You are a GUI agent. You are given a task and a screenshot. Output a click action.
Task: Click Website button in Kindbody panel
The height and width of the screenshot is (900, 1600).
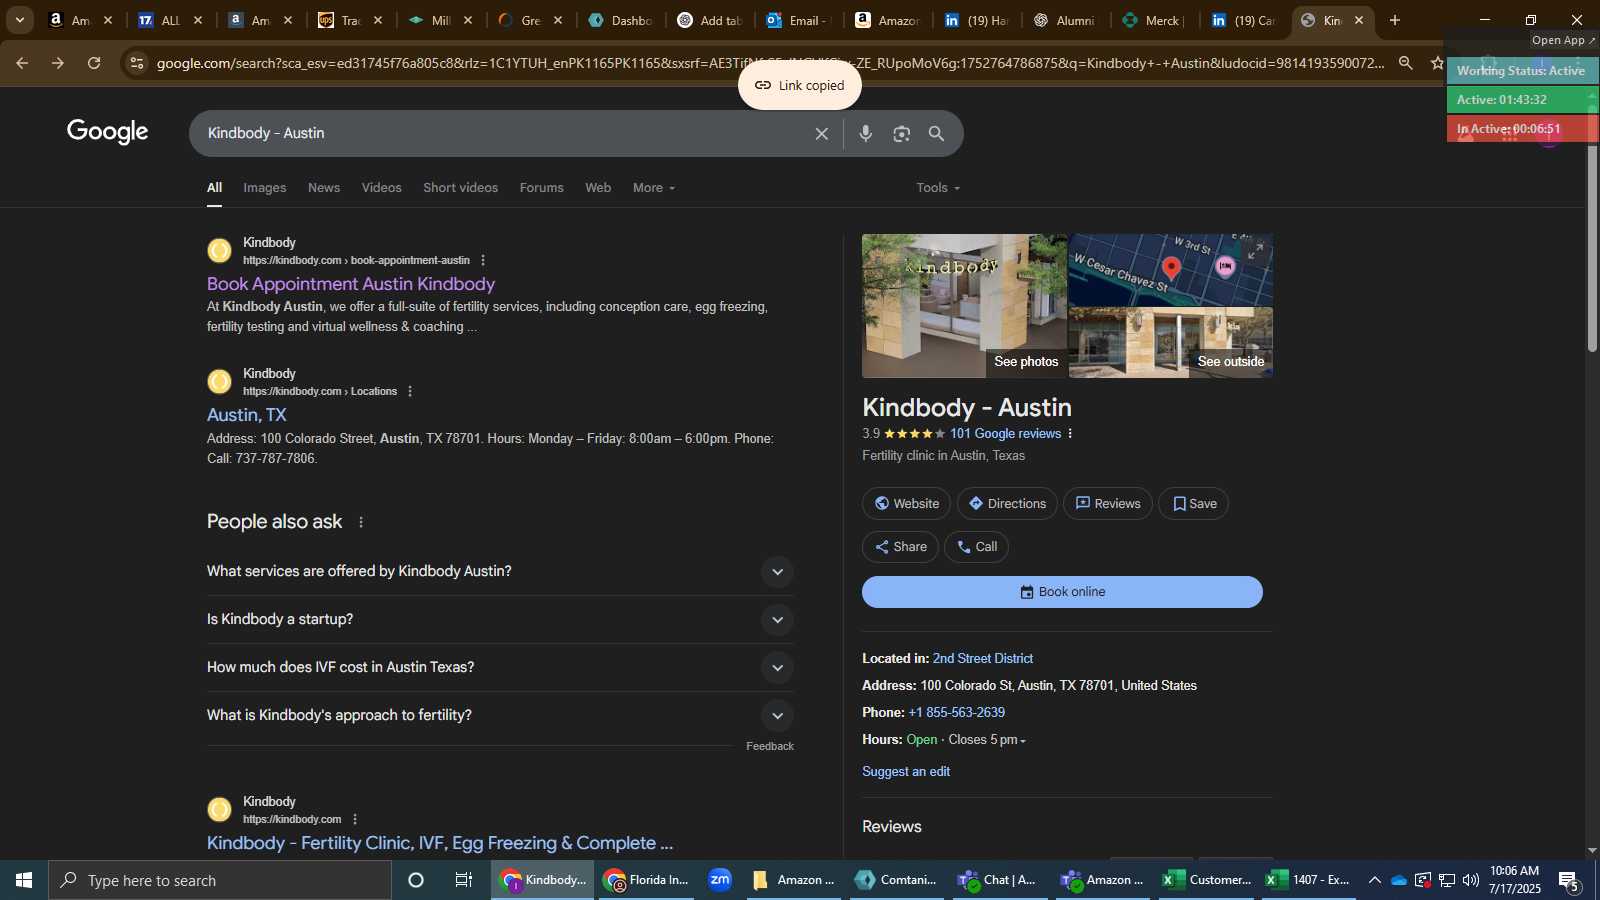coord(907,504)
